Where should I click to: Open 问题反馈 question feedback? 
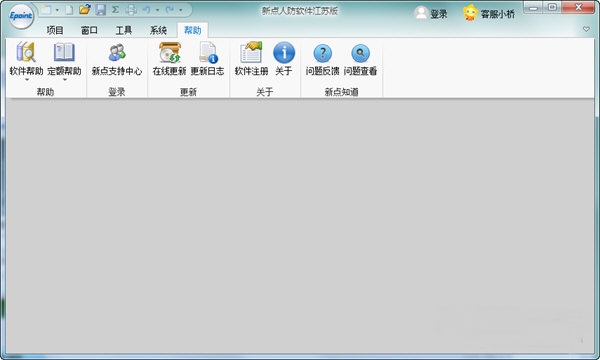coord(322,59)
